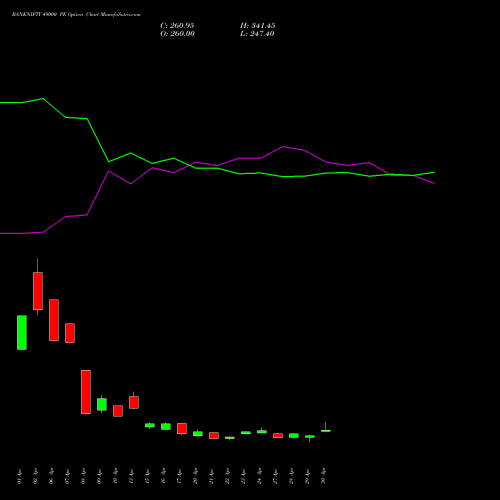Click the high price value H: 341.45

click(x=257, y=26)
